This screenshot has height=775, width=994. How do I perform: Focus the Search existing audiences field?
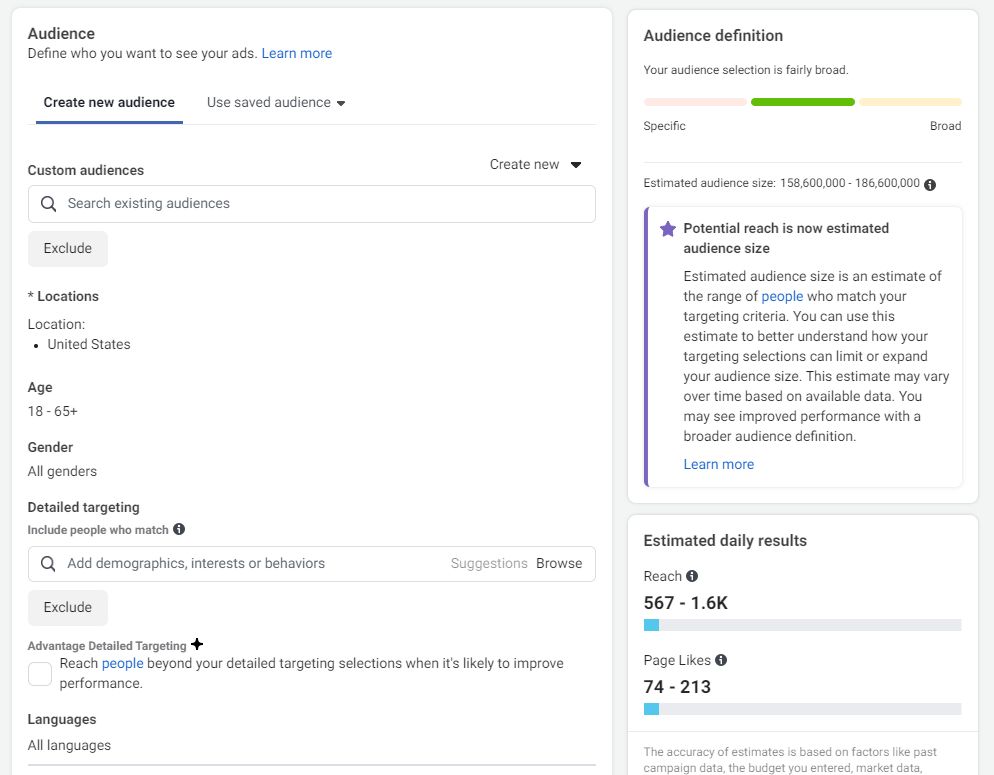tap(311, 204)
